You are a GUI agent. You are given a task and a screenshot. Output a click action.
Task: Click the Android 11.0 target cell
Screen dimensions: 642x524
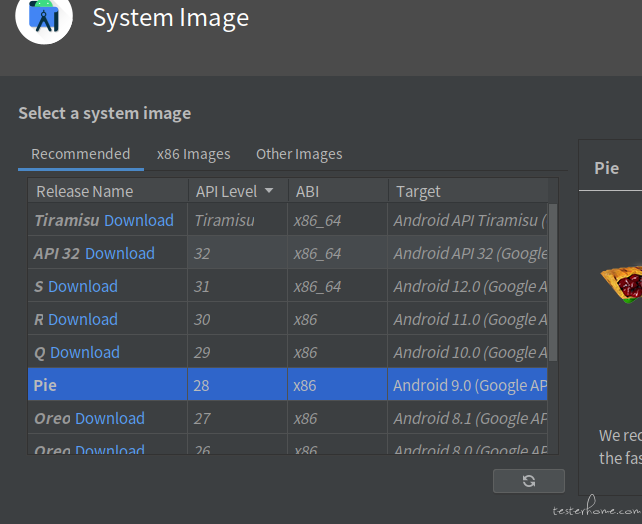click(468, 319)
